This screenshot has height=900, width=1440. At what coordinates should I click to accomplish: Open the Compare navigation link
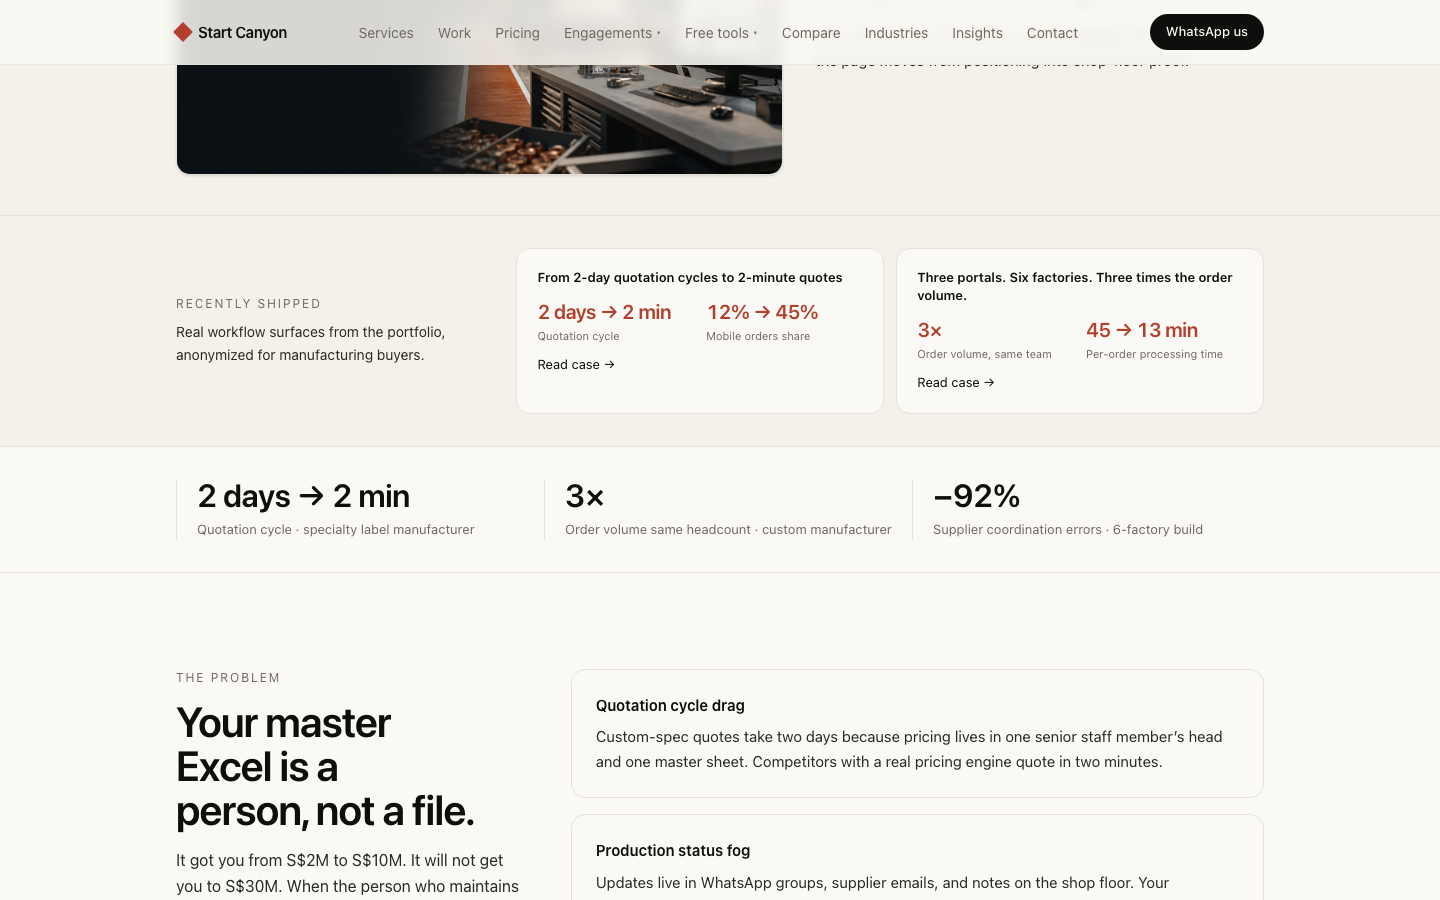(x=811, y=33)
